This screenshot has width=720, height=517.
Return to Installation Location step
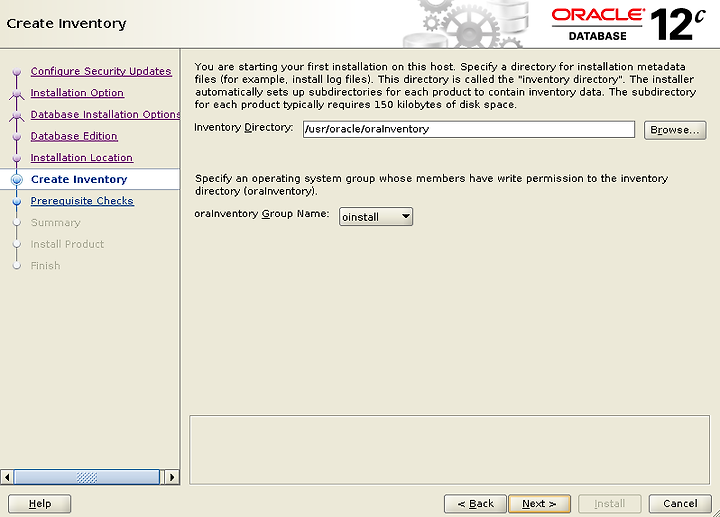(82, 157)
